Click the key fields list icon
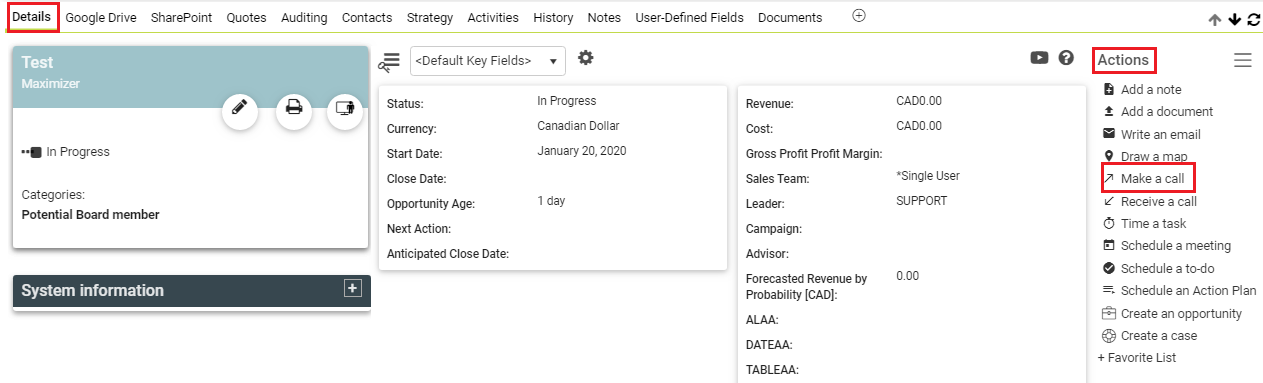The height and width of the screenshot is (383, 1263). tap(389, 62)
